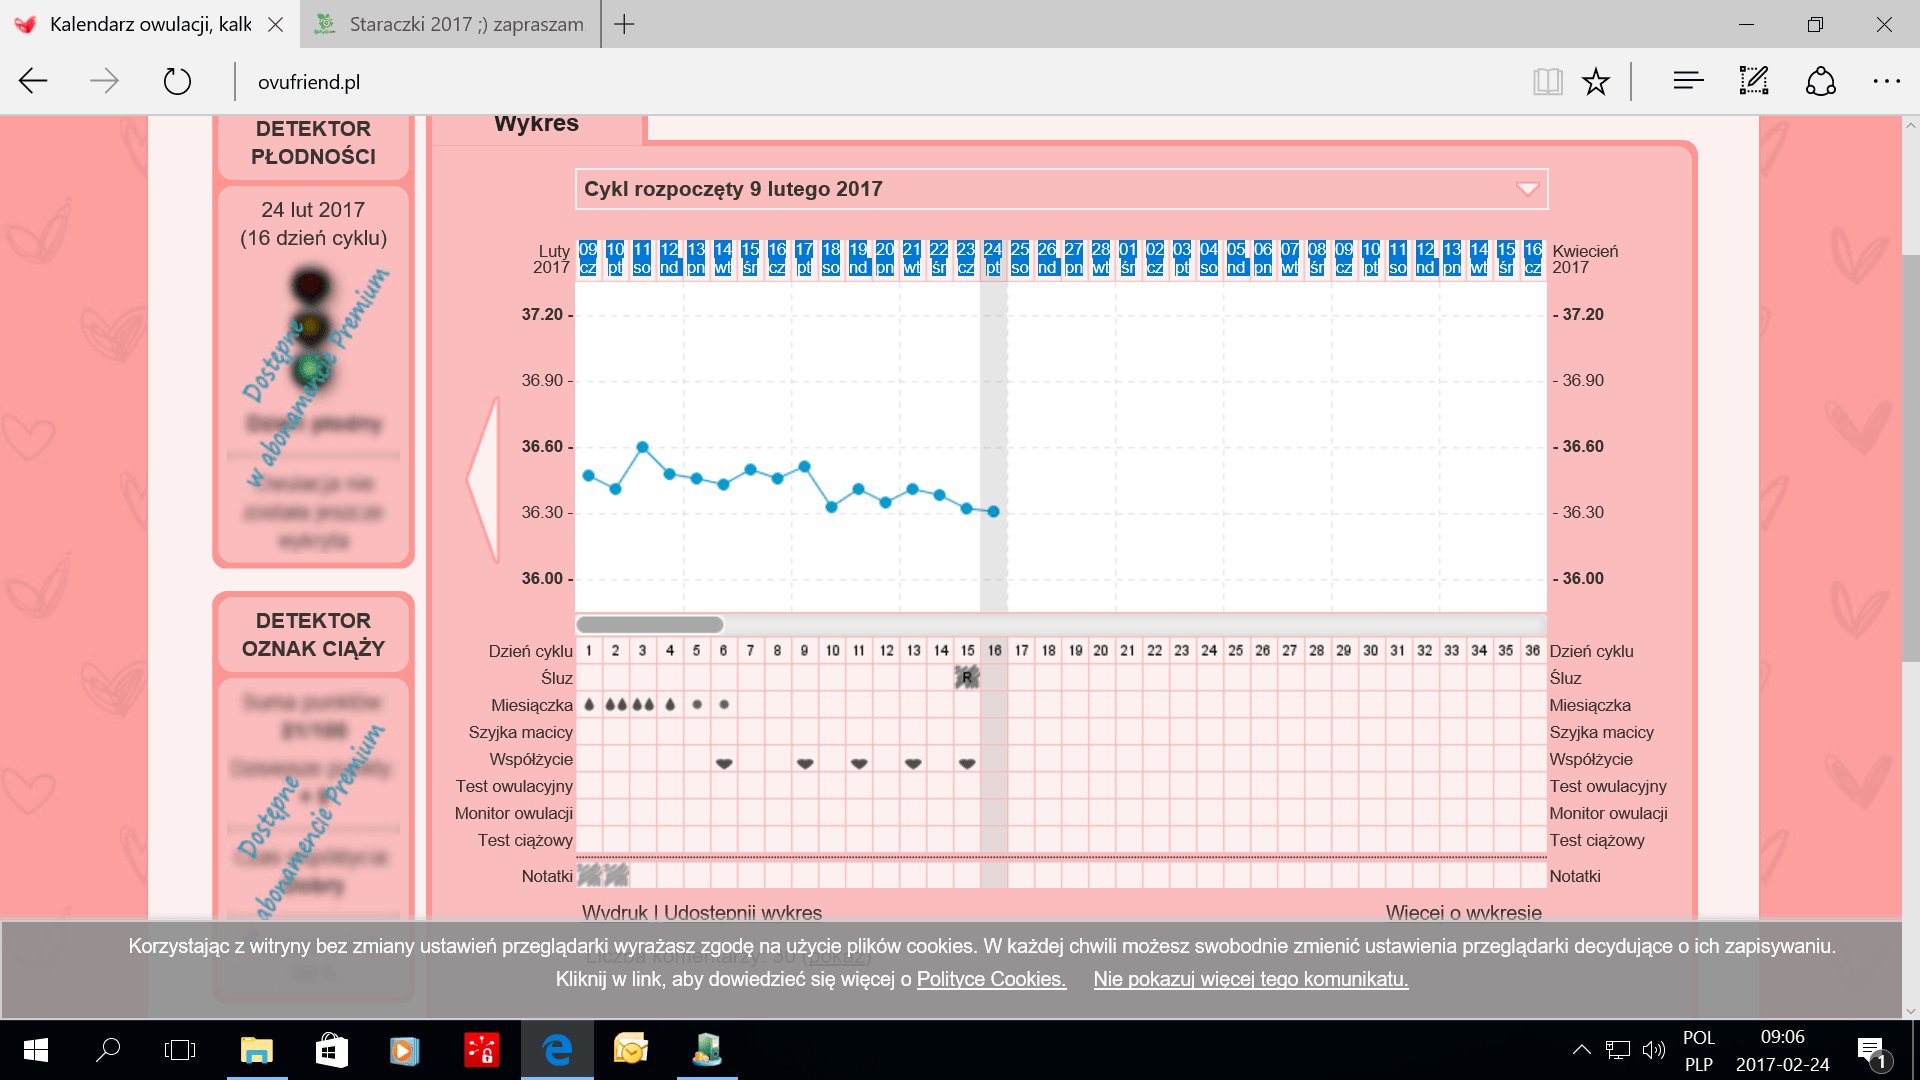Open Edge more options ellipsis
1920x1080 pixels.
pos(1886,81)
